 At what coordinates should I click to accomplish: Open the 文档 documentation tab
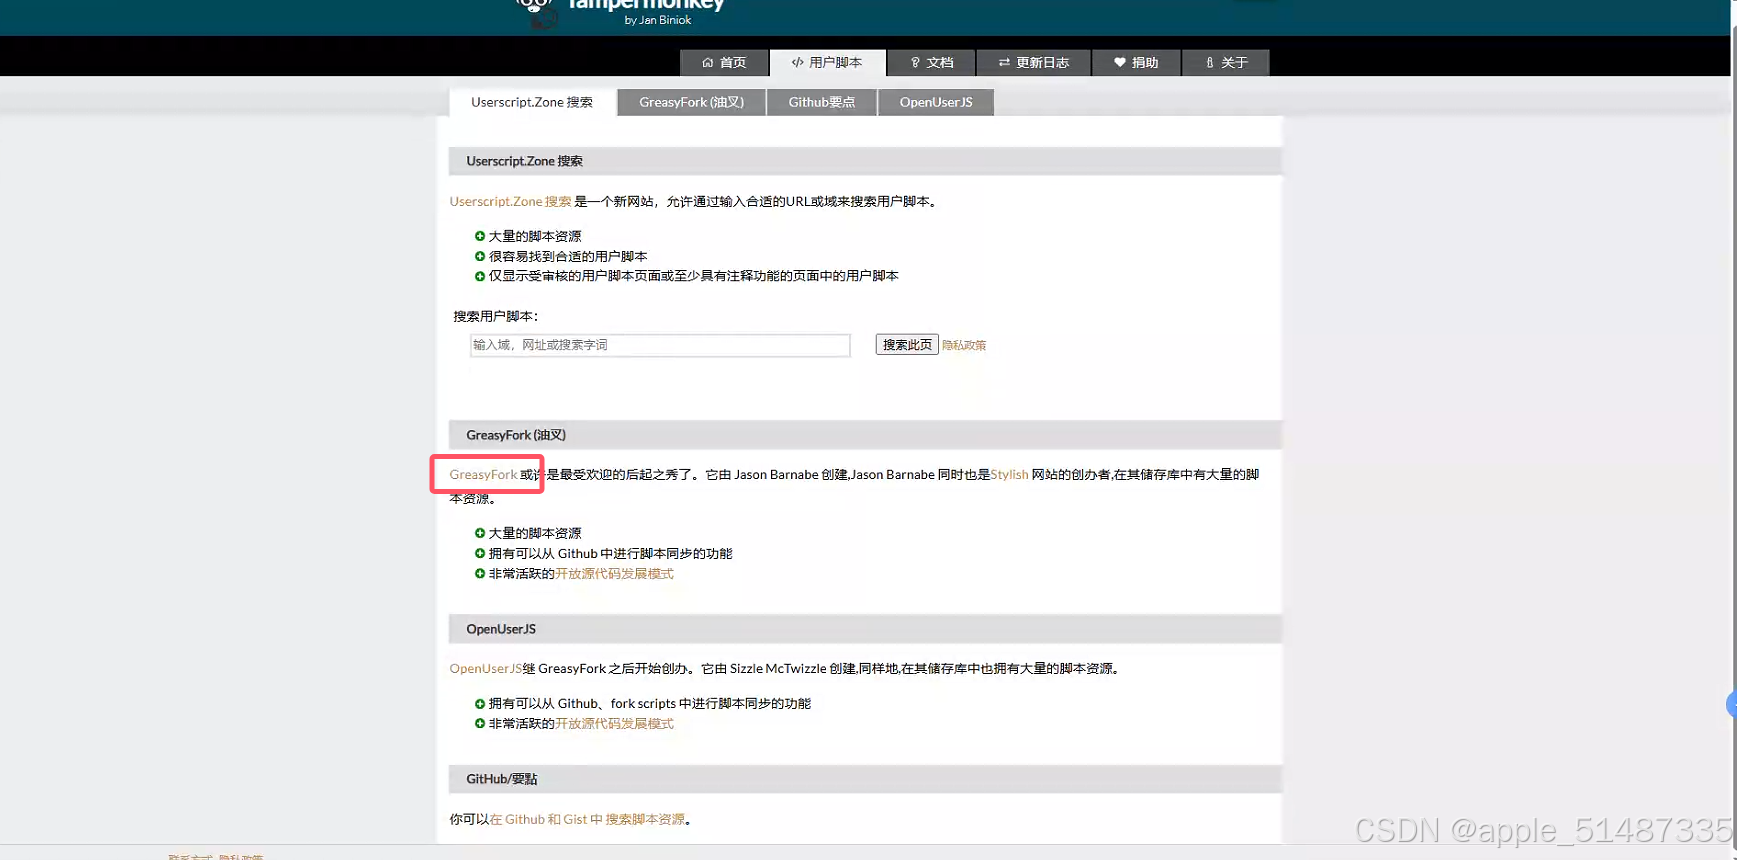pos(931,63)
